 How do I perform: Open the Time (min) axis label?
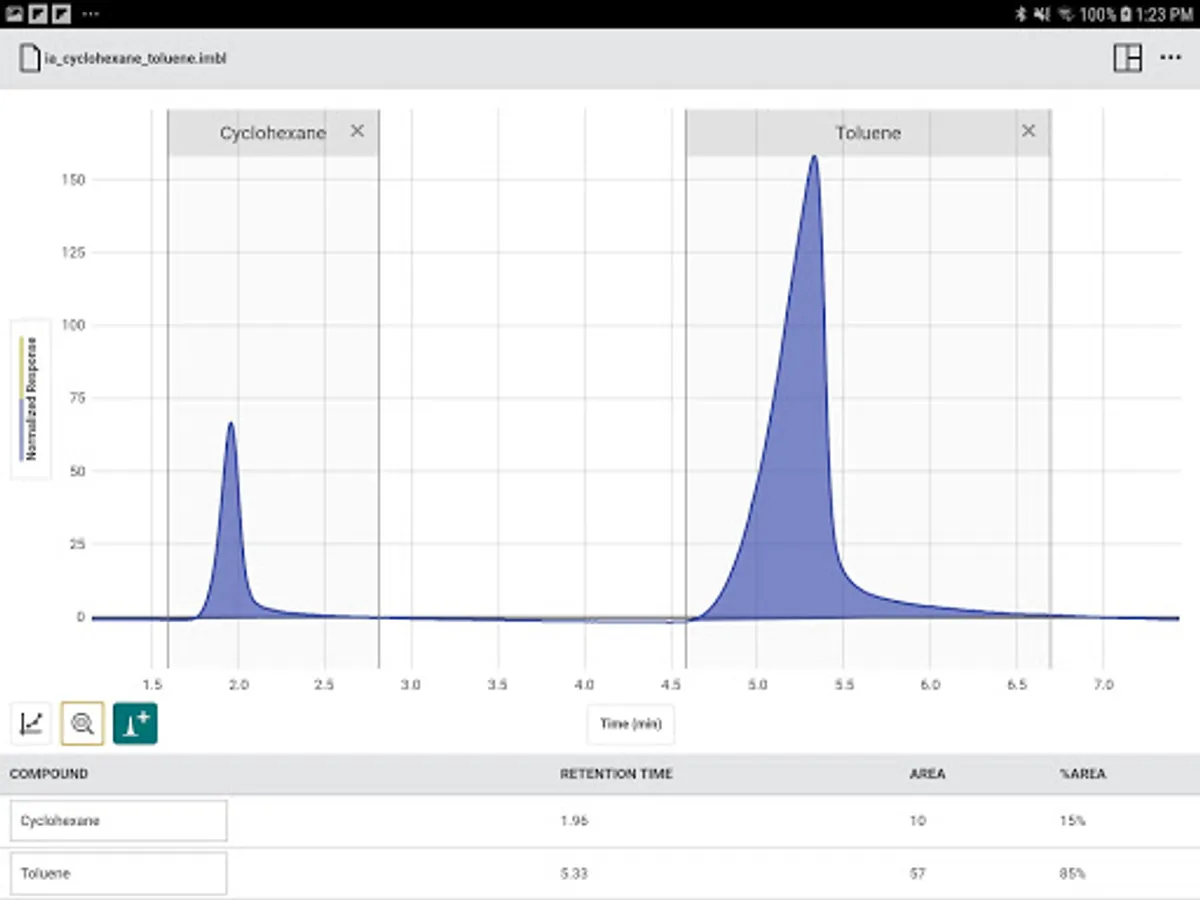631,724
